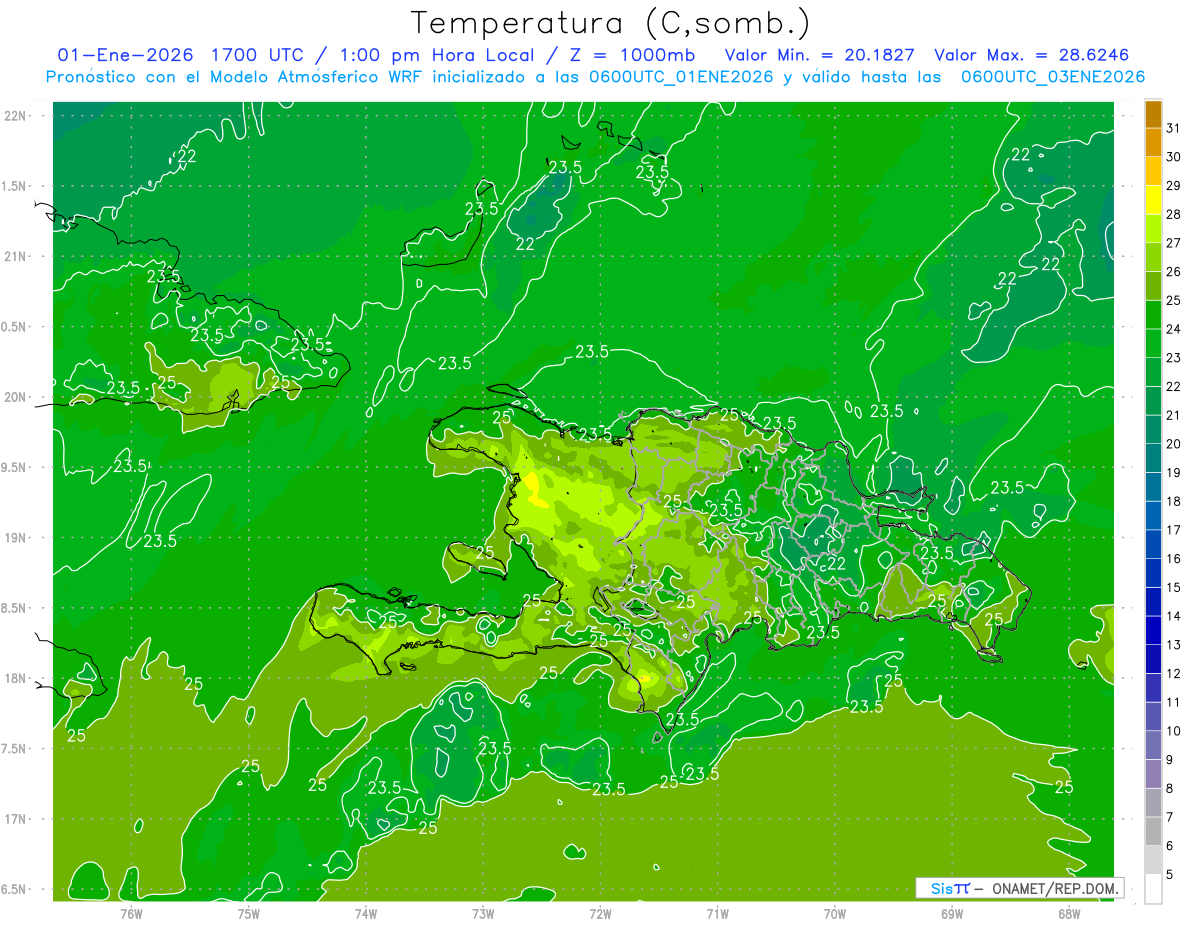The height and width of the screenshot is (927, 1200).
Task: Click the legend label "8"
Action: (x=1170, y=788)
